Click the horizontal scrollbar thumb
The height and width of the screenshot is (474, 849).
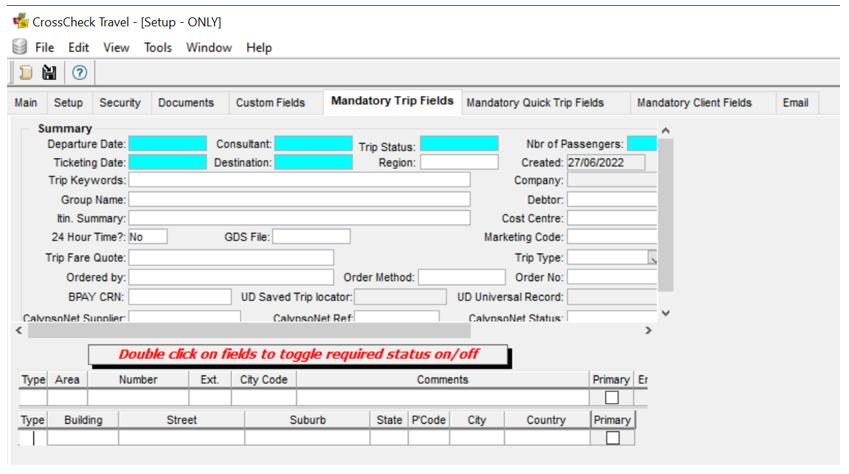[x=249, y=330]
